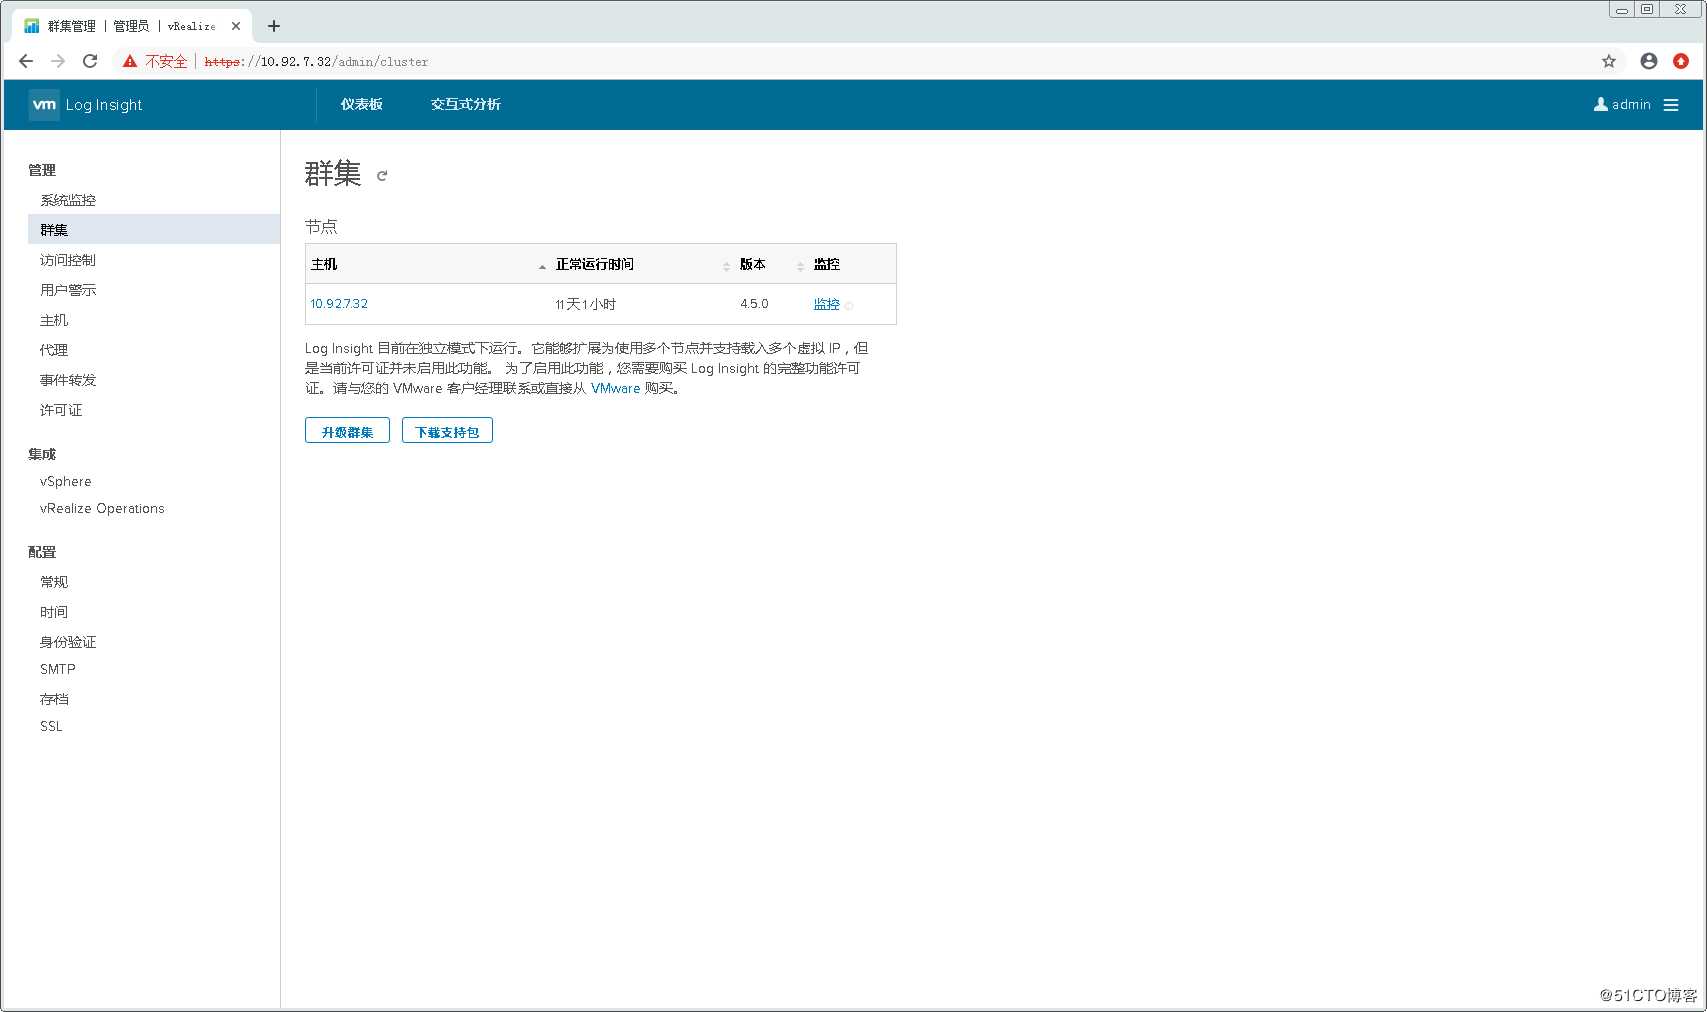The height and width of the screenshot is (1012, 1707).
Task: Open 代理 in sidebar
Action: coord(54,350)
